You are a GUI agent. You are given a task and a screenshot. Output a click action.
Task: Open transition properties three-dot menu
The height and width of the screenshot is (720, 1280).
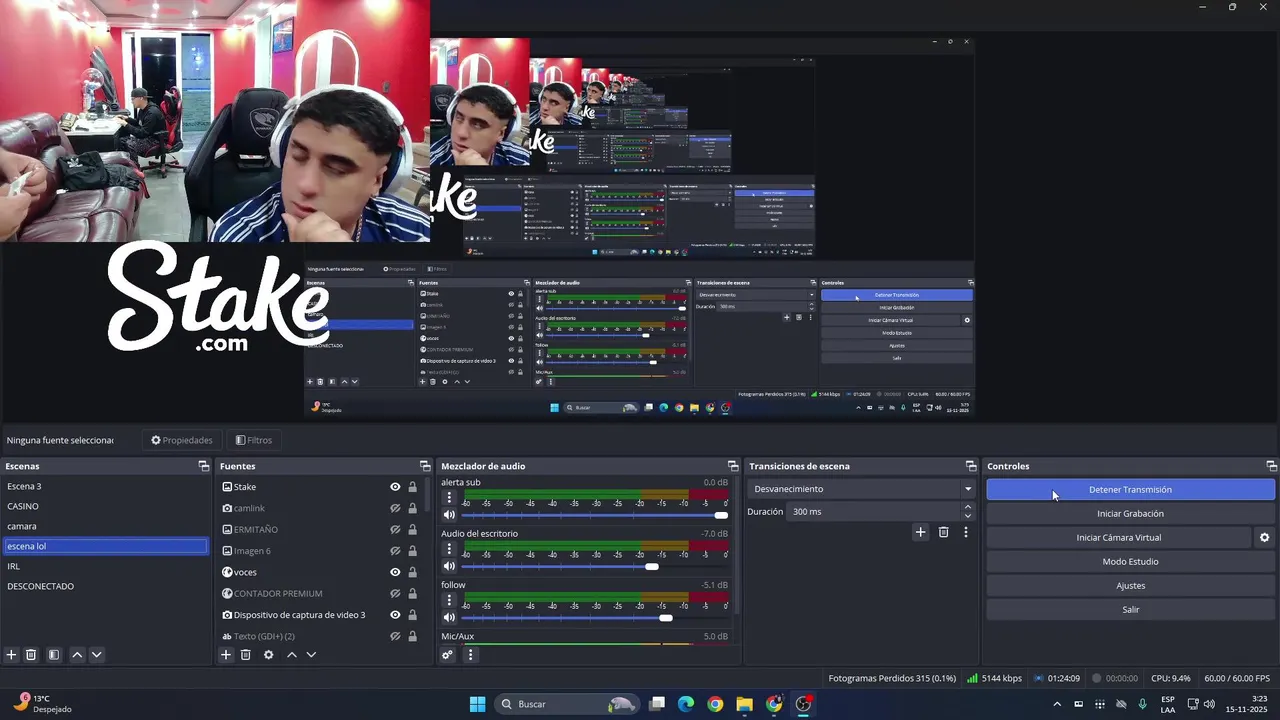click(965, 532)
